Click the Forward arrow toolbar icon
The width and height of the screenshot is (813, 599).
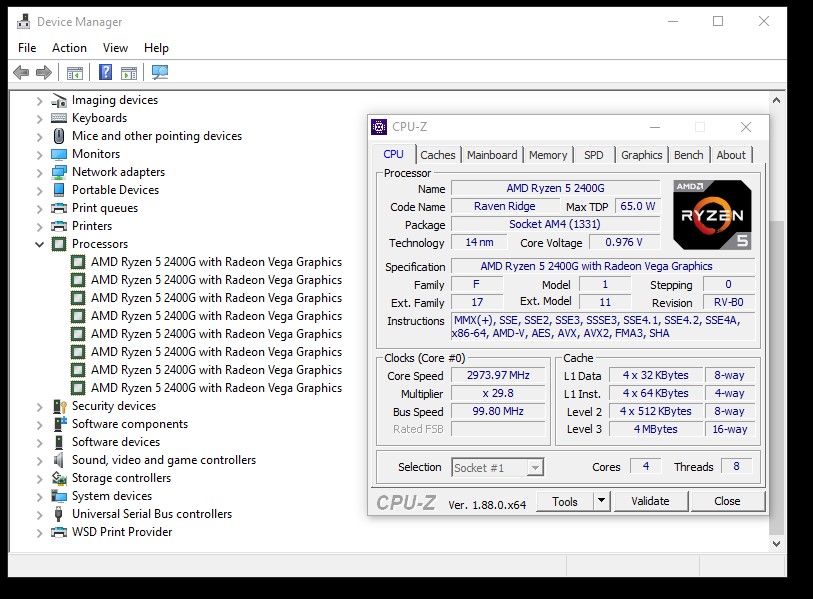(x=43, y=72)
